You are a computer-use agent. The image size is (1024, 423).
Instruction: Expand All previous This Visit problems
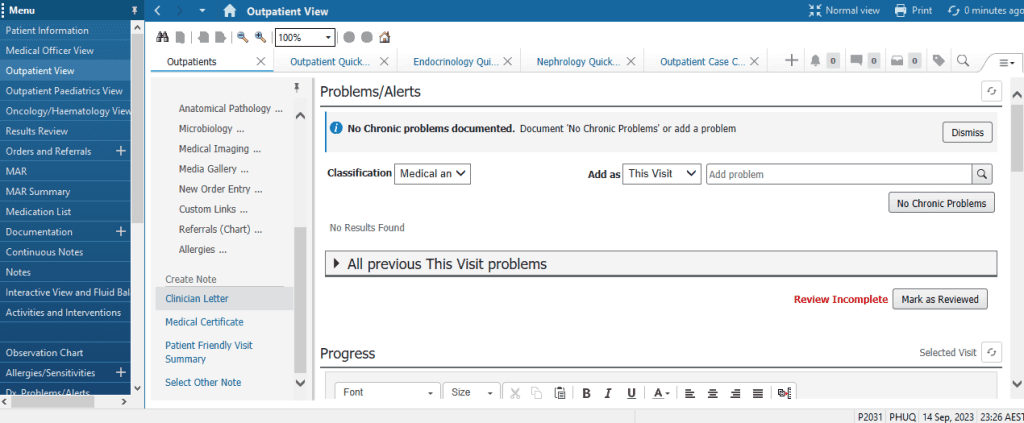pos(336,264)
